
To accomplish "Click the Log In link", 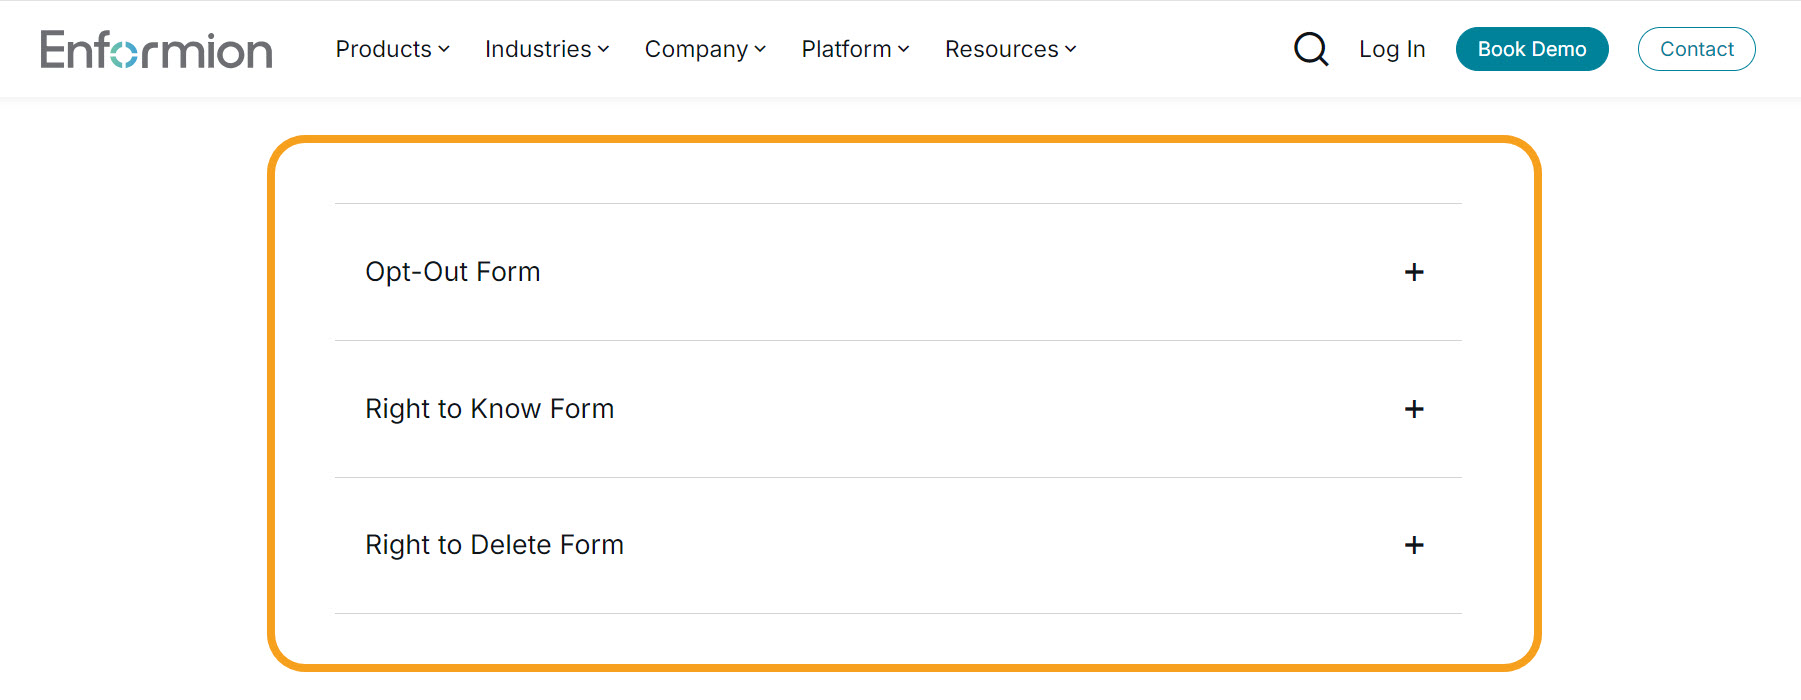I will [x=1392, y=48].
